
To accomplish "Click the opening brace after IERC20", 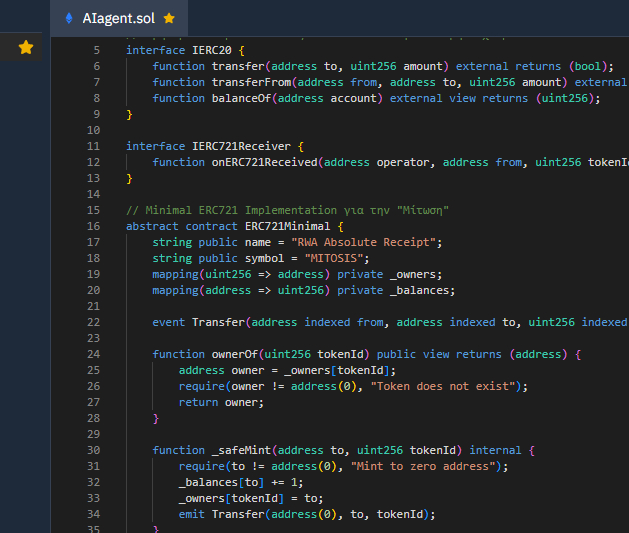I will pos(241,51).
